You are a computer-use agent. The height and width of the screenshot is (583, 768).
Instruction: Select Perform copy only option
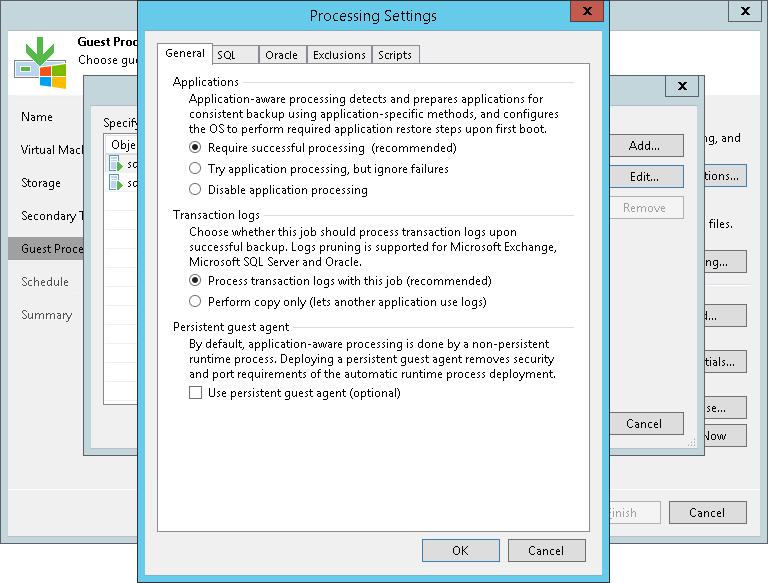point(195,301)
